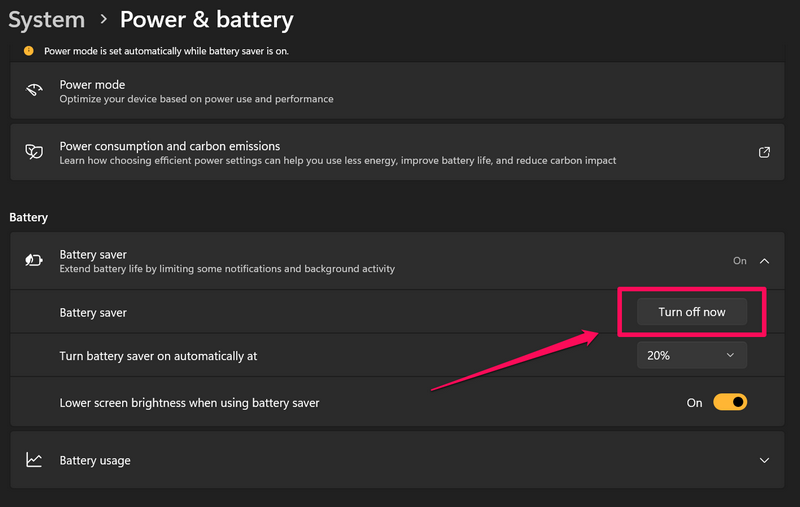Toggle lower screen brightness switch off
This screenshot has width=800, height=507.
[730, 402]
